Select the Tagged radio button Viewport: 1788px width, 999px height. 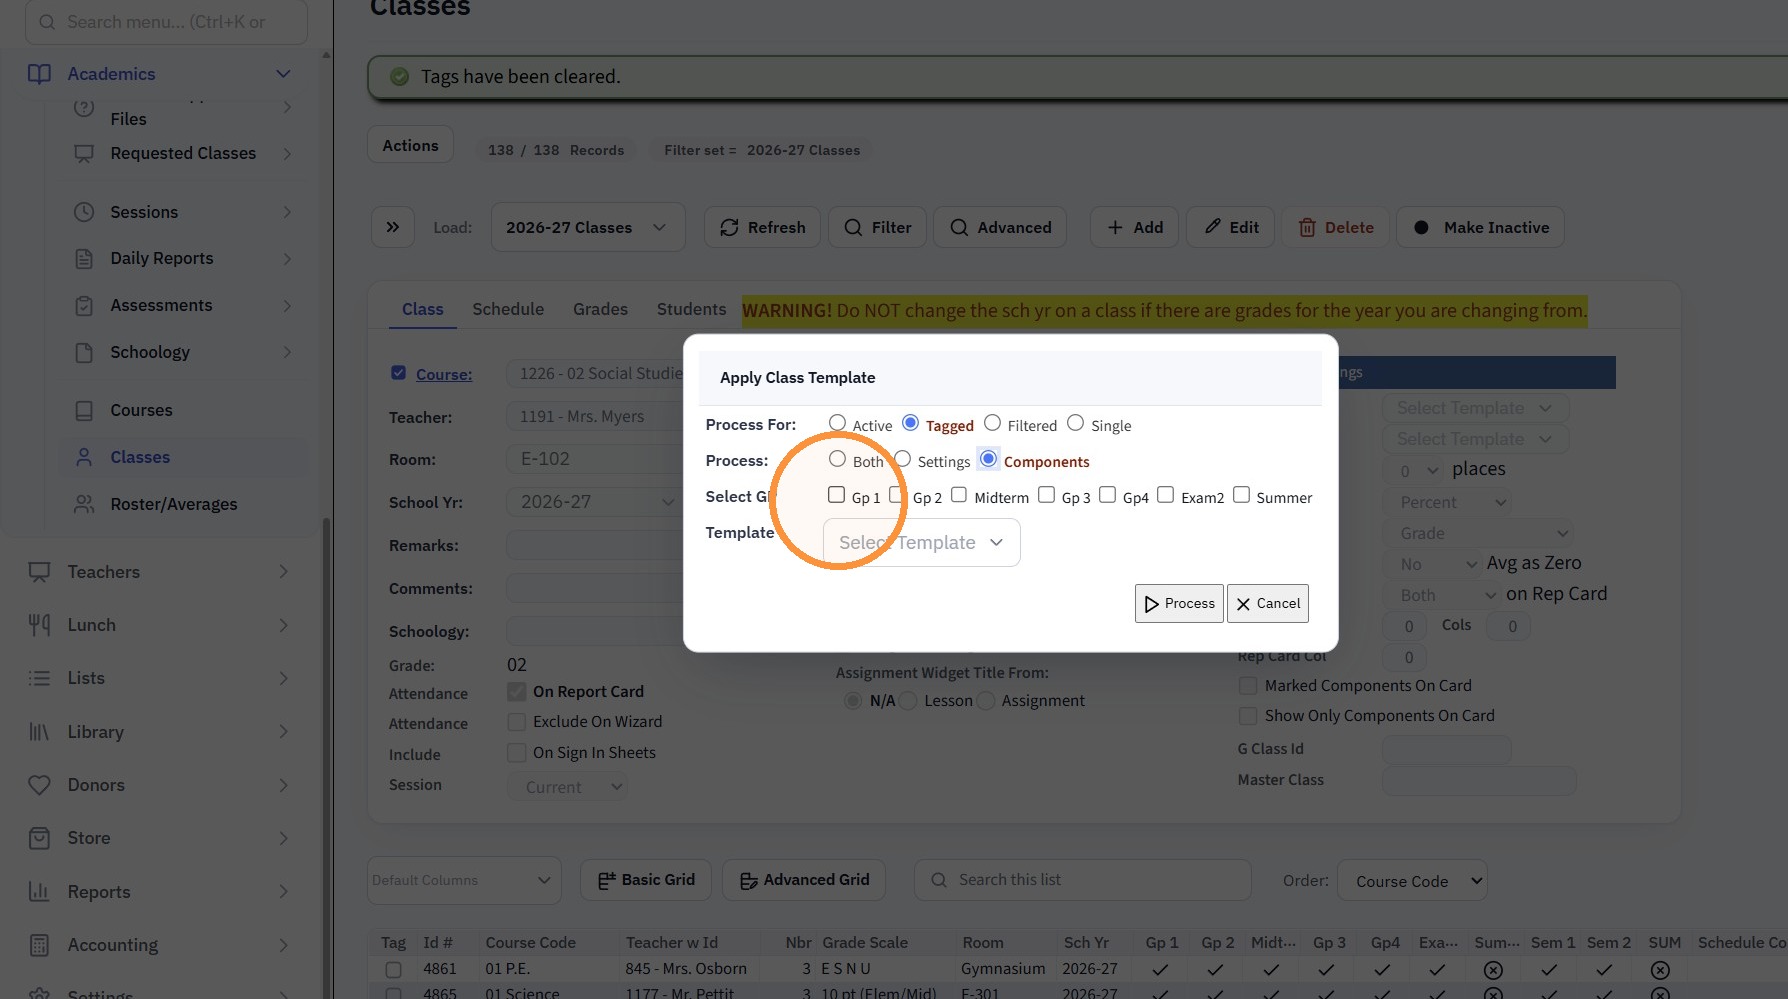911,424
